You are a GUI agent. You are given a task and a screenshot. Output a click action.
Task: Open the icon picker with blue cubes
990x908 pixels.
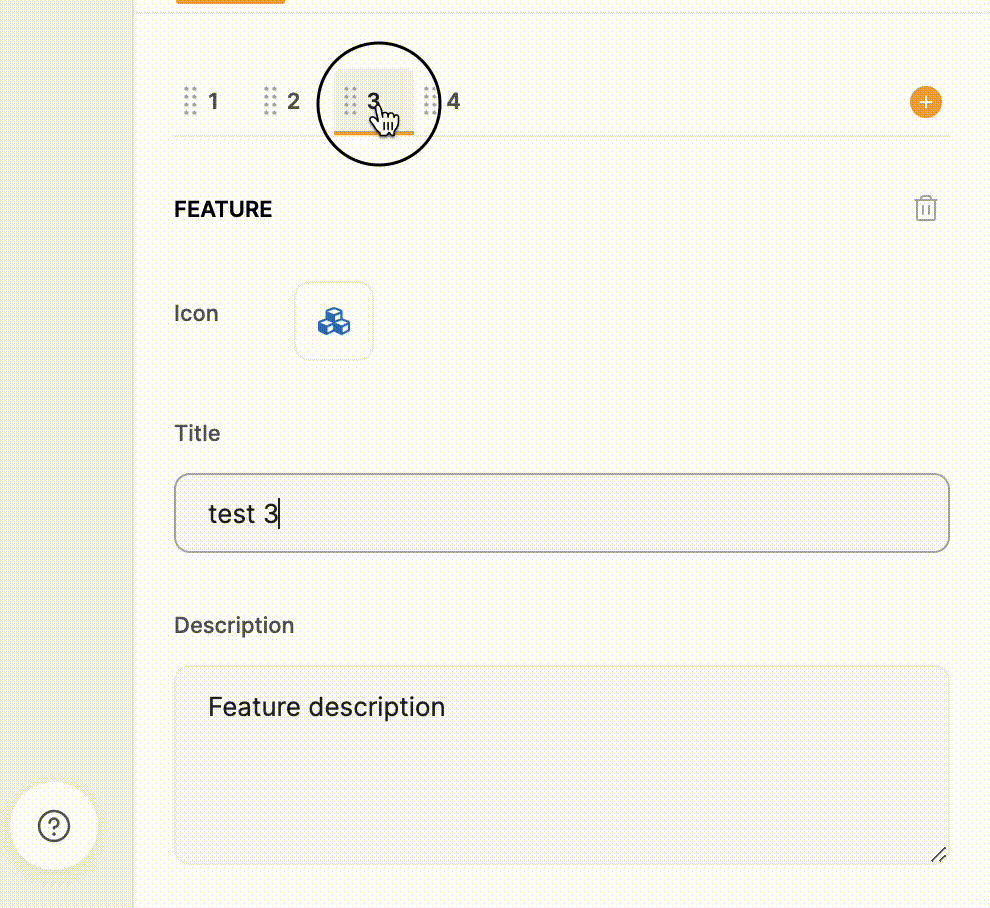click(x=334, y=321)
